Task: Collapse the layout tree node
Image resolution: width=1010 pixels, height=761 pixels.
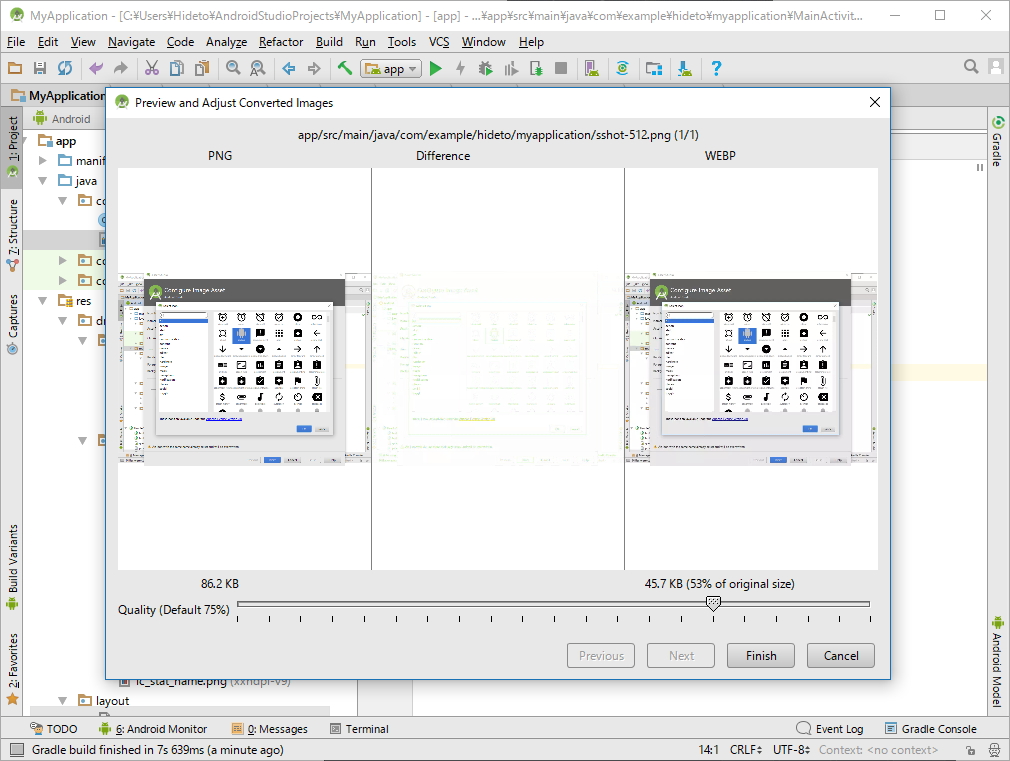Action: pyautogui.click(x=62, y=700)
